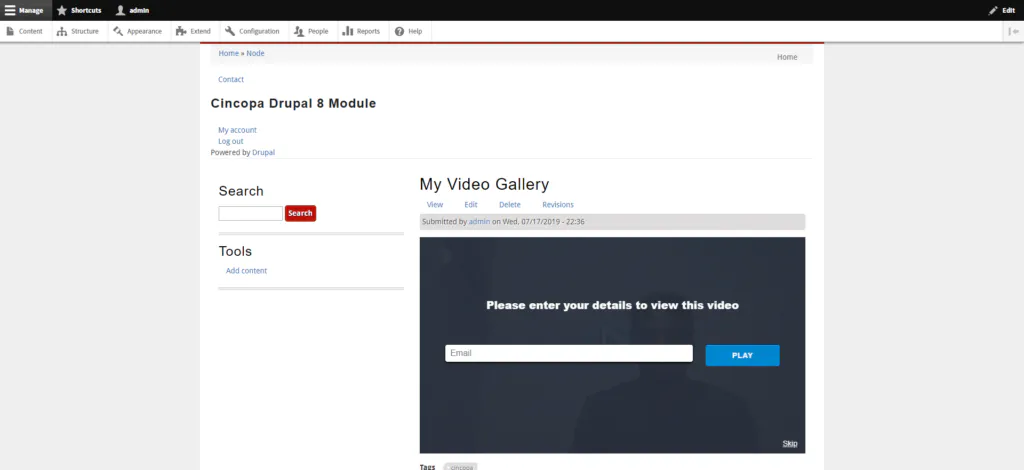This screenshot has height=470, width=1024.
Task: Click the Search block heading
Action: [x=241, y=191]
